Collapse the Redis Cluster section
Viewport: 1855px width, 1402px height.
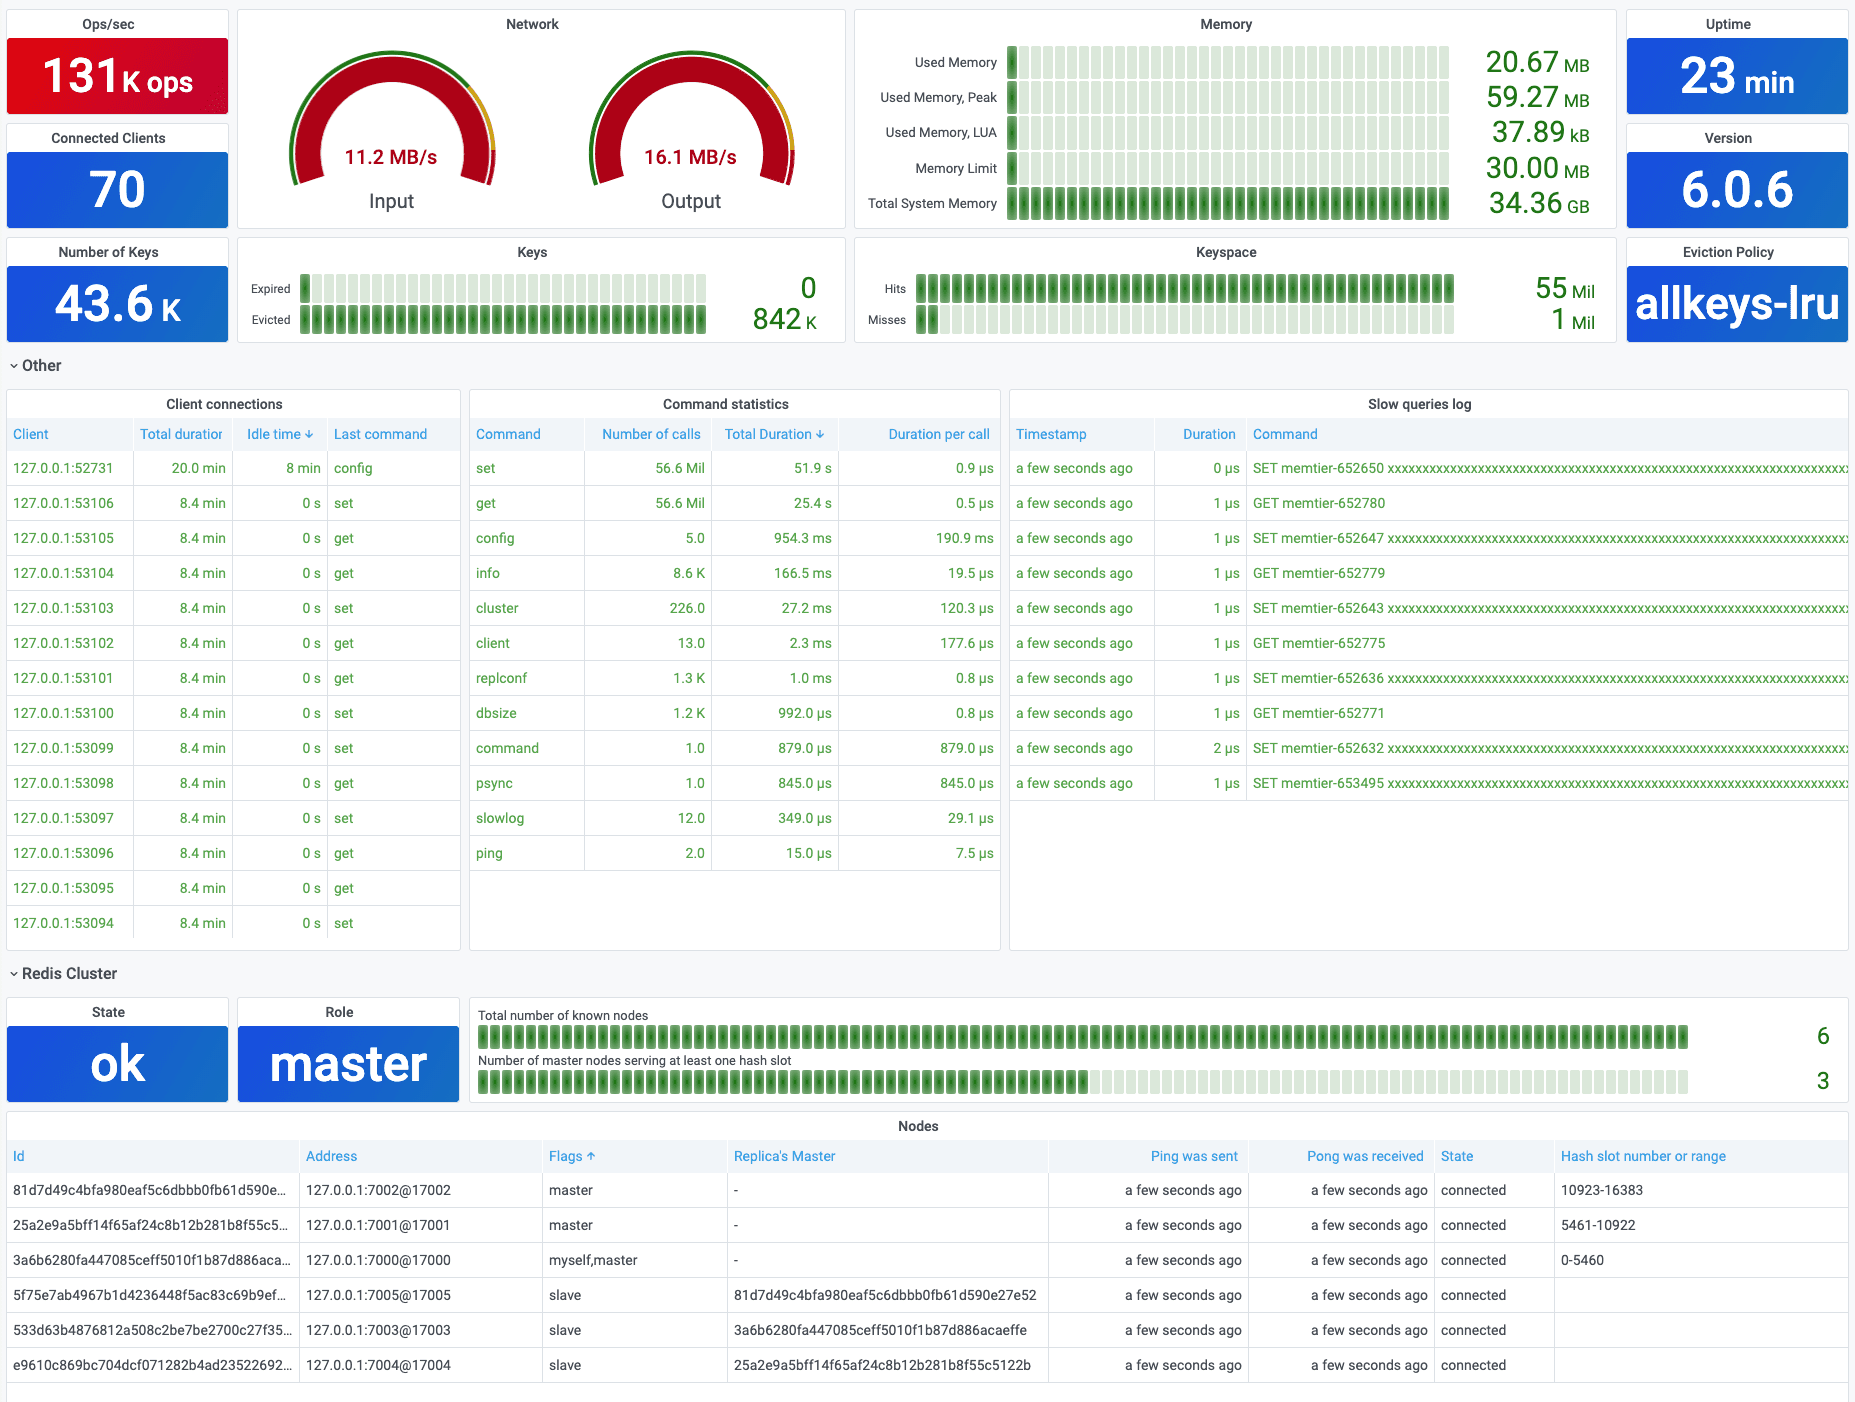(x=65, y=973)
